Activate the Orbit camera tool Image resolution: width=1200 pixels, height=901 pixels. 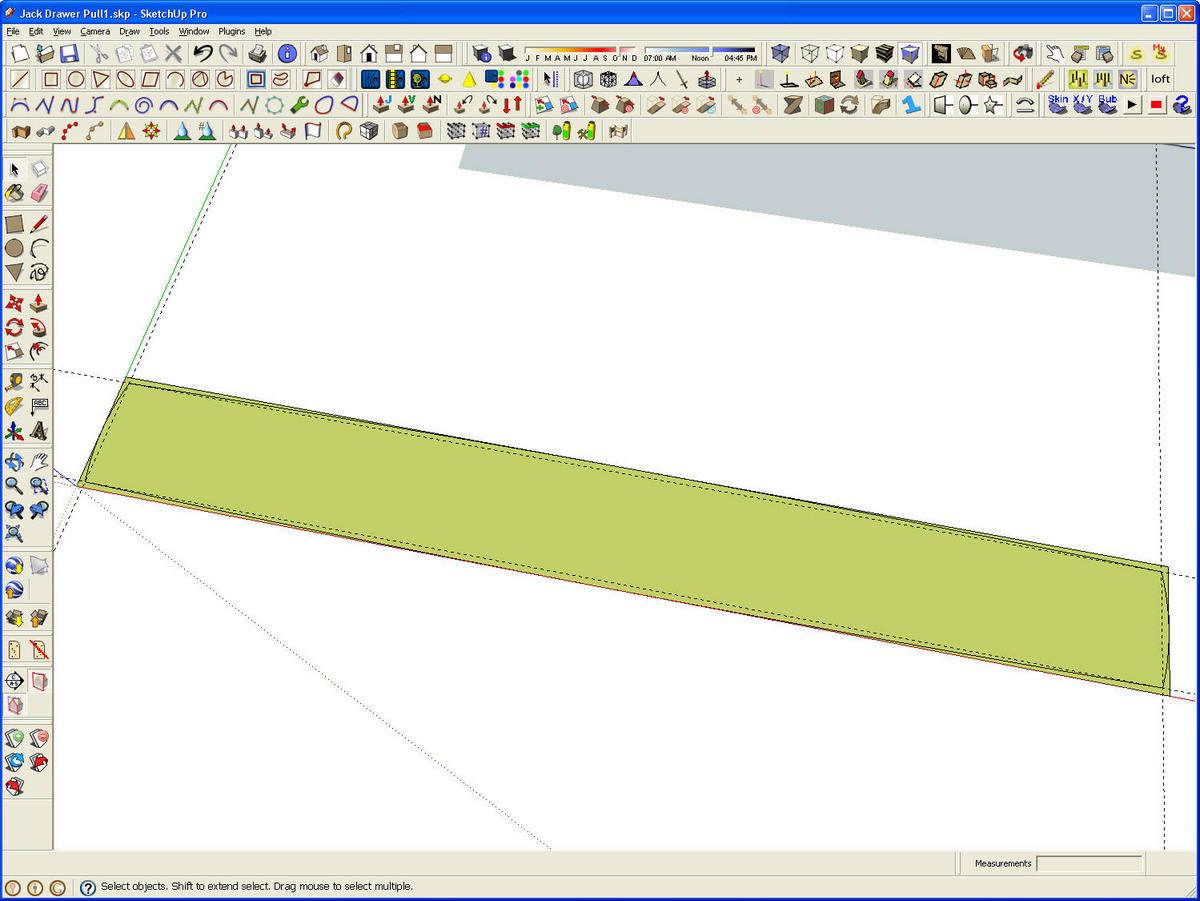pos(15,461)
